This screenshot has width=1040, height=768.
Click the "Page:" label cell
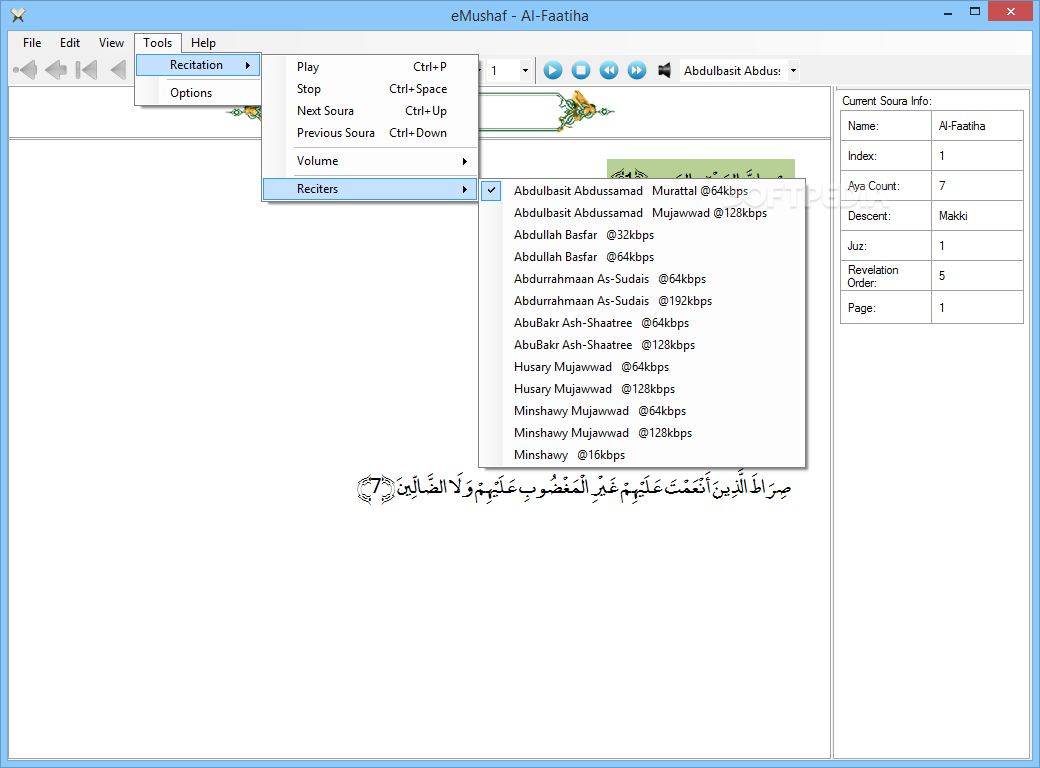[x=886, y=308]
